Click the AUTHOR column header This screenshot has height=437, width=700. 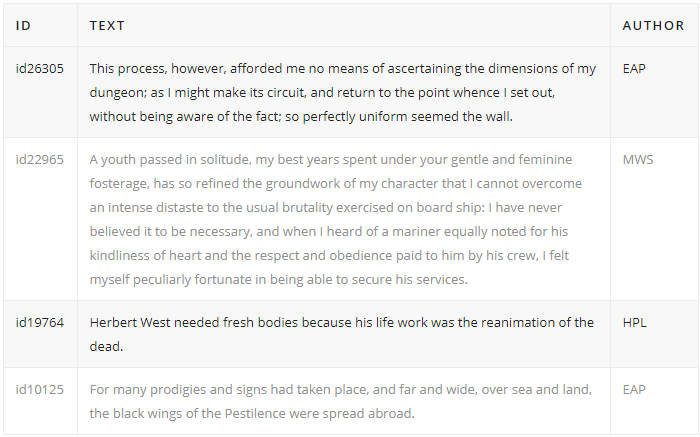[x=653, y=25]
